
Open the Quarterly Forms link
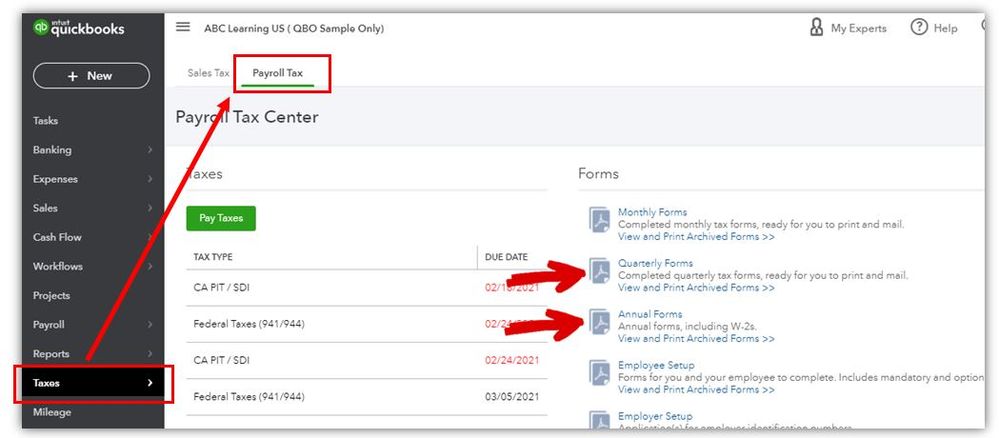point(656,263)
